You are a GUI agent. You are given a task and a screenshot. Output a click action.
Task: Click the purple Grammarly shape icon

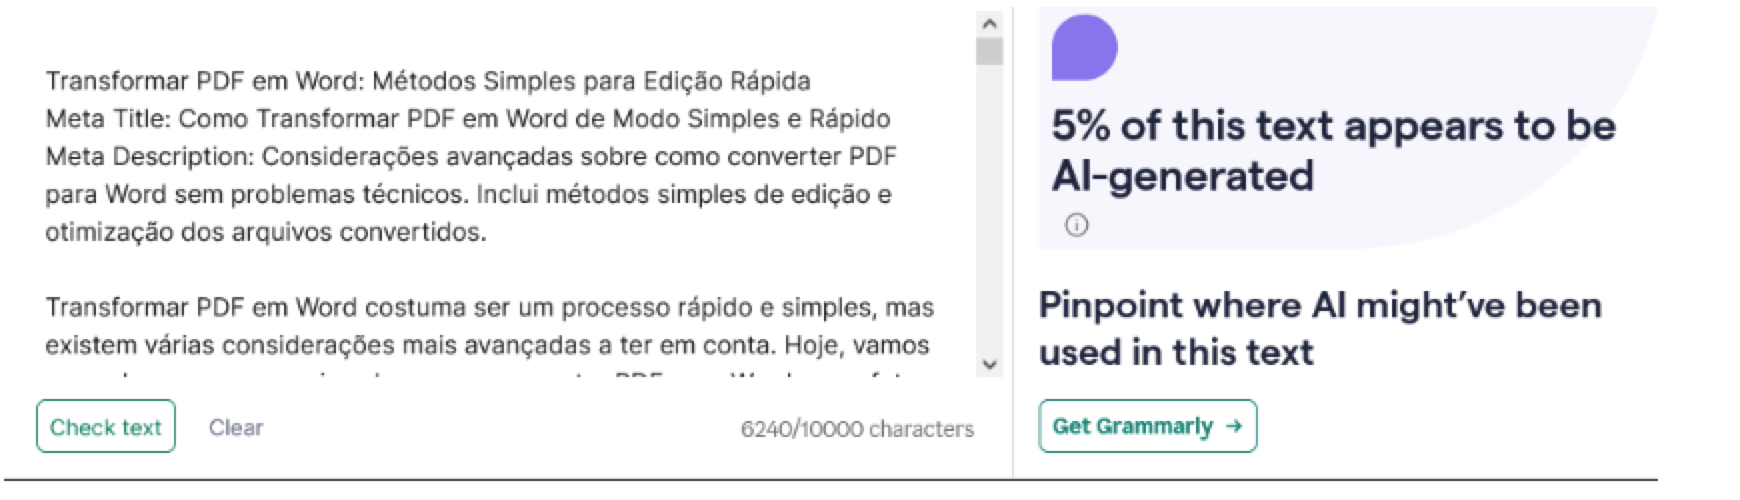coord(1084,48)
